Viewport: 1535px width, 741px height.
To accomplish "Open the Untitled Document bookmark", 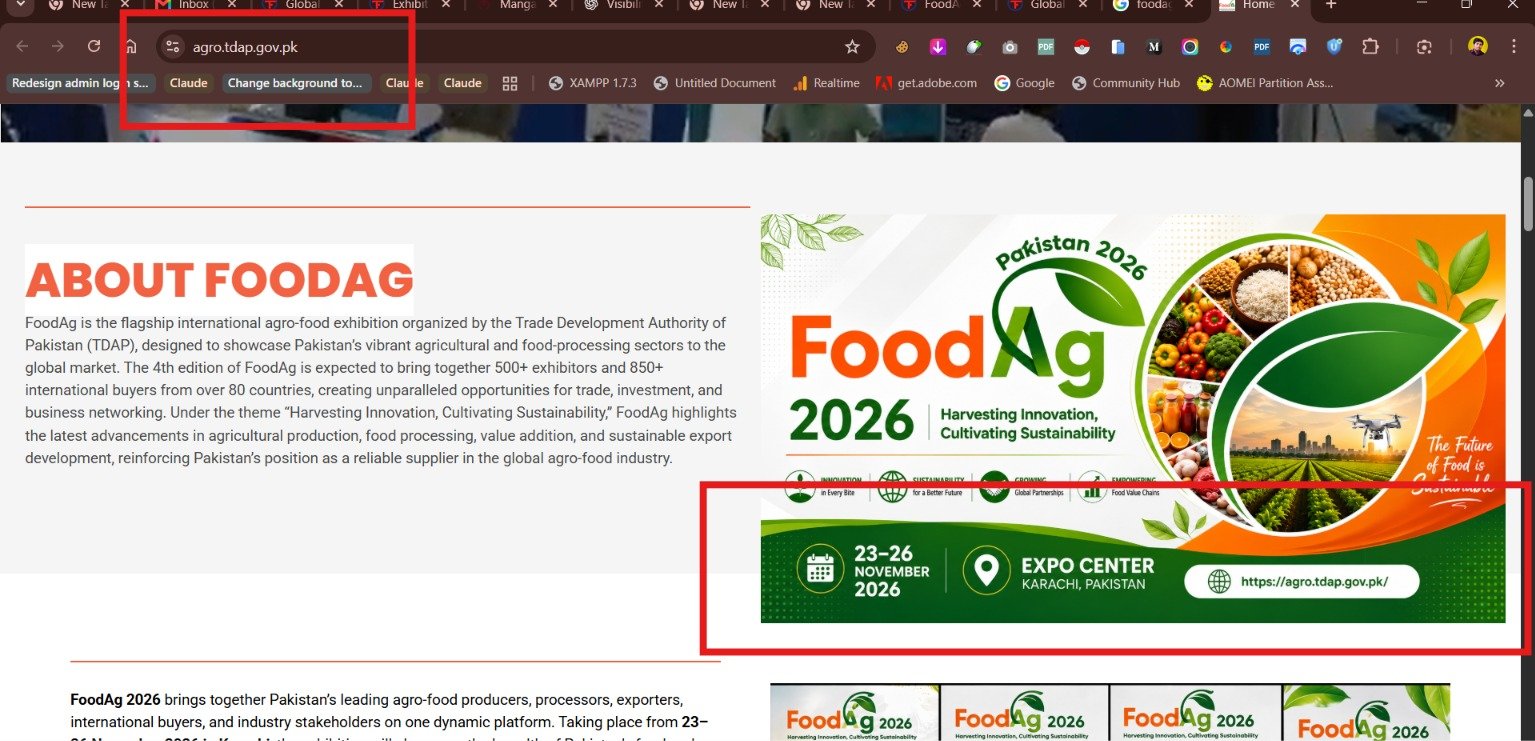I will click(714, 83).
